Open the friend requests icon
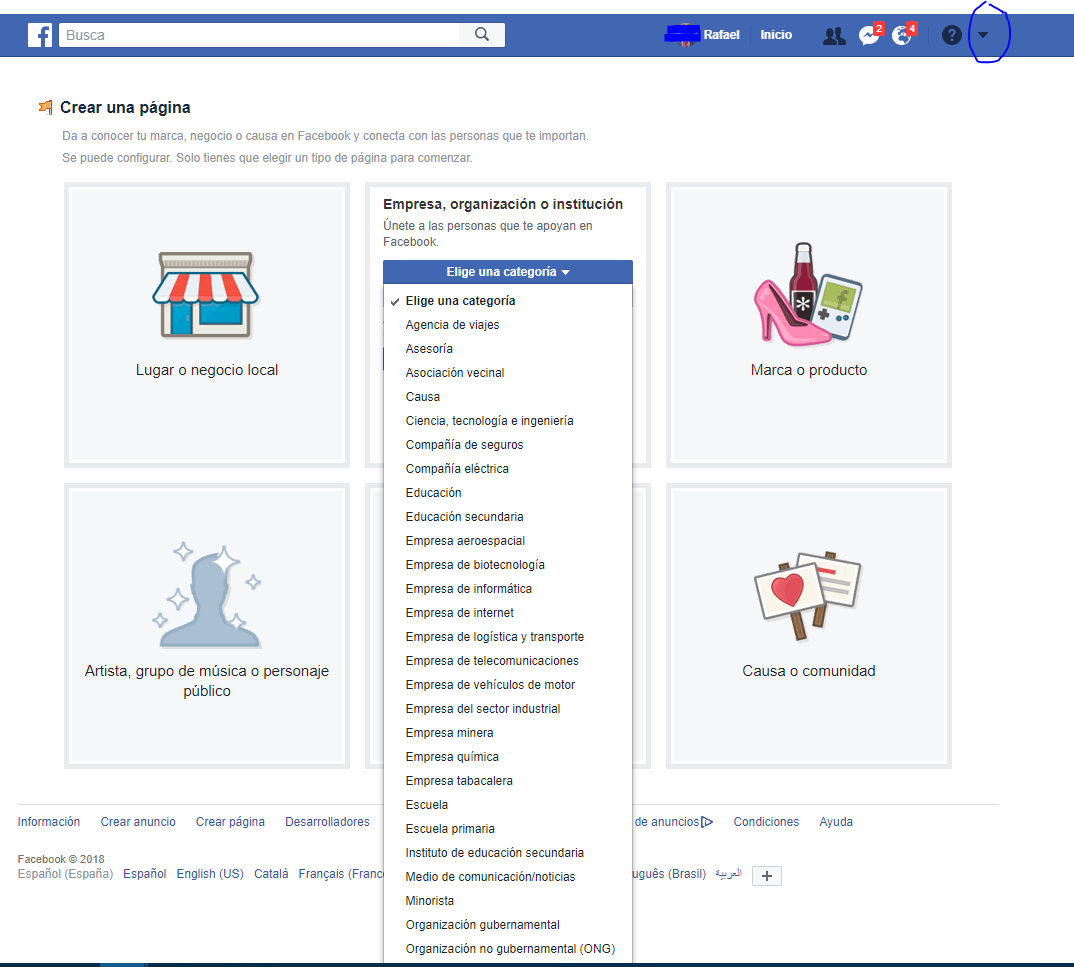 click(834, 36)
